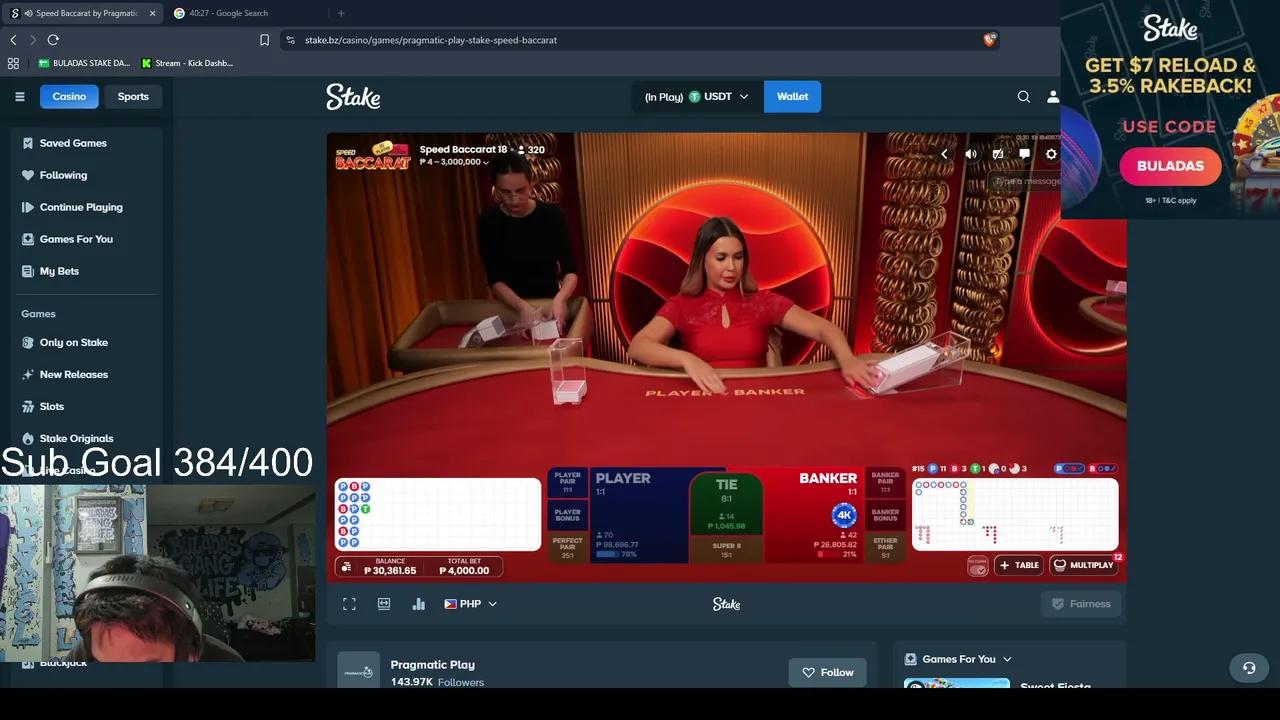Open the live stats bar-chart icon
This screenshot has width=1280, height=720.
(x=418, y=604)
